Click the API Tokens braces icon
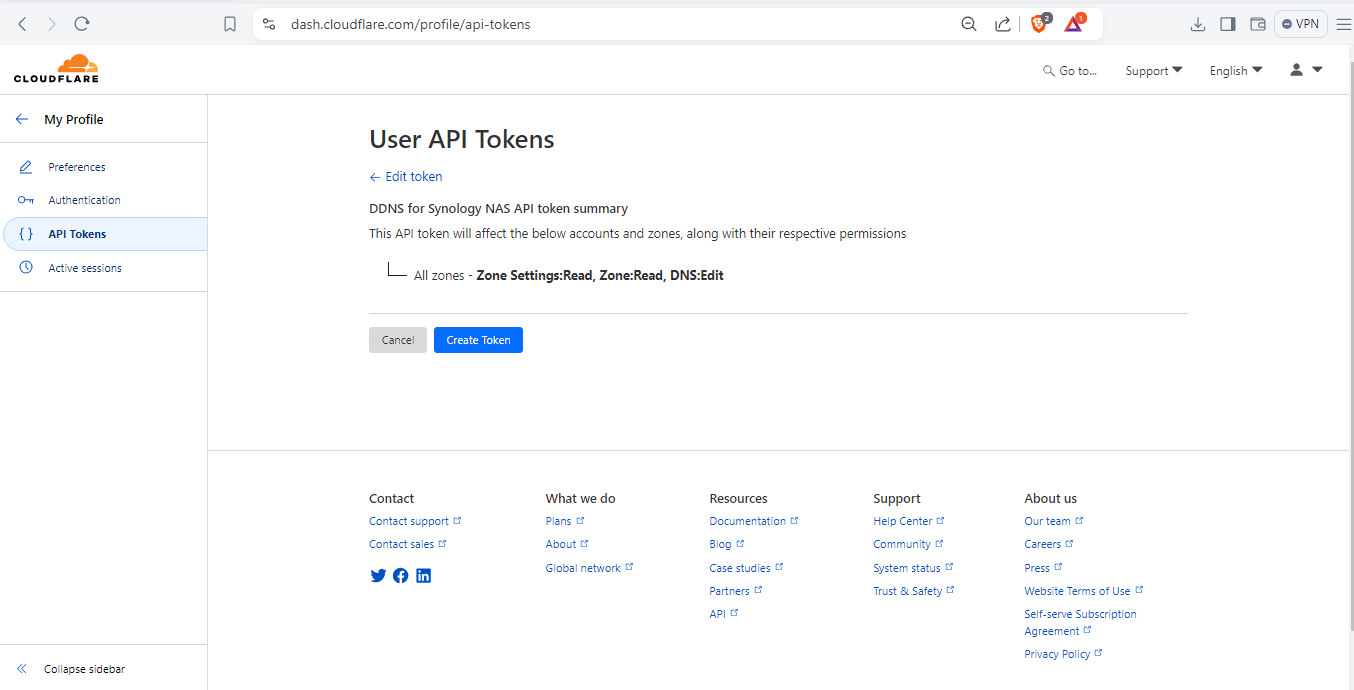The height and width of the screenshot is (690, 1354). tap(26, 234)
